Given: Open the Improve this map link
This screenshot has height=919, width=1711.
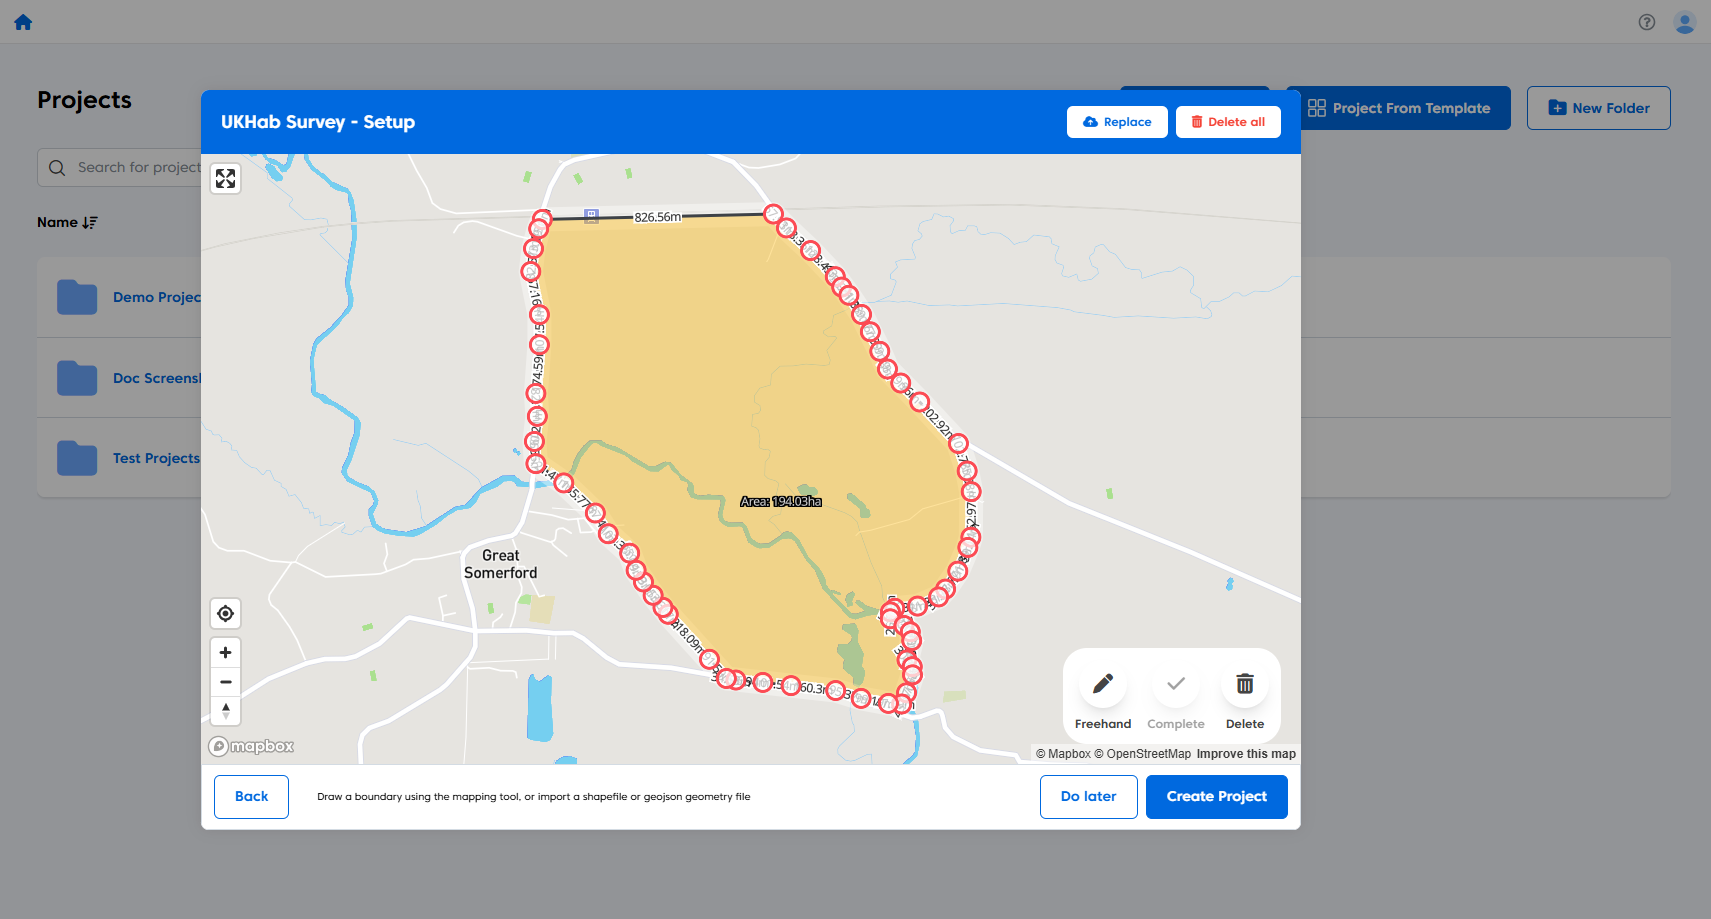Looking at the screenshot, I should coord(1245,753).
